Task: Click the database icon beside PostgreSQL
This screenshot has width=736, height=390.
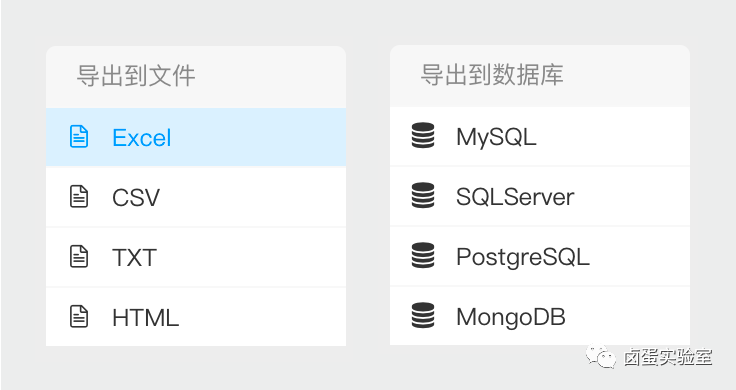Action: 423,255
